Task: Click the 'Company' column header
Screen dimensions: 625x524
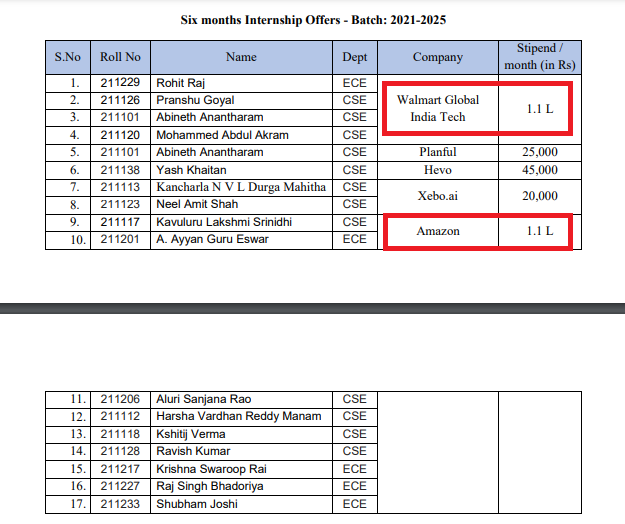Action: (438, 57)
